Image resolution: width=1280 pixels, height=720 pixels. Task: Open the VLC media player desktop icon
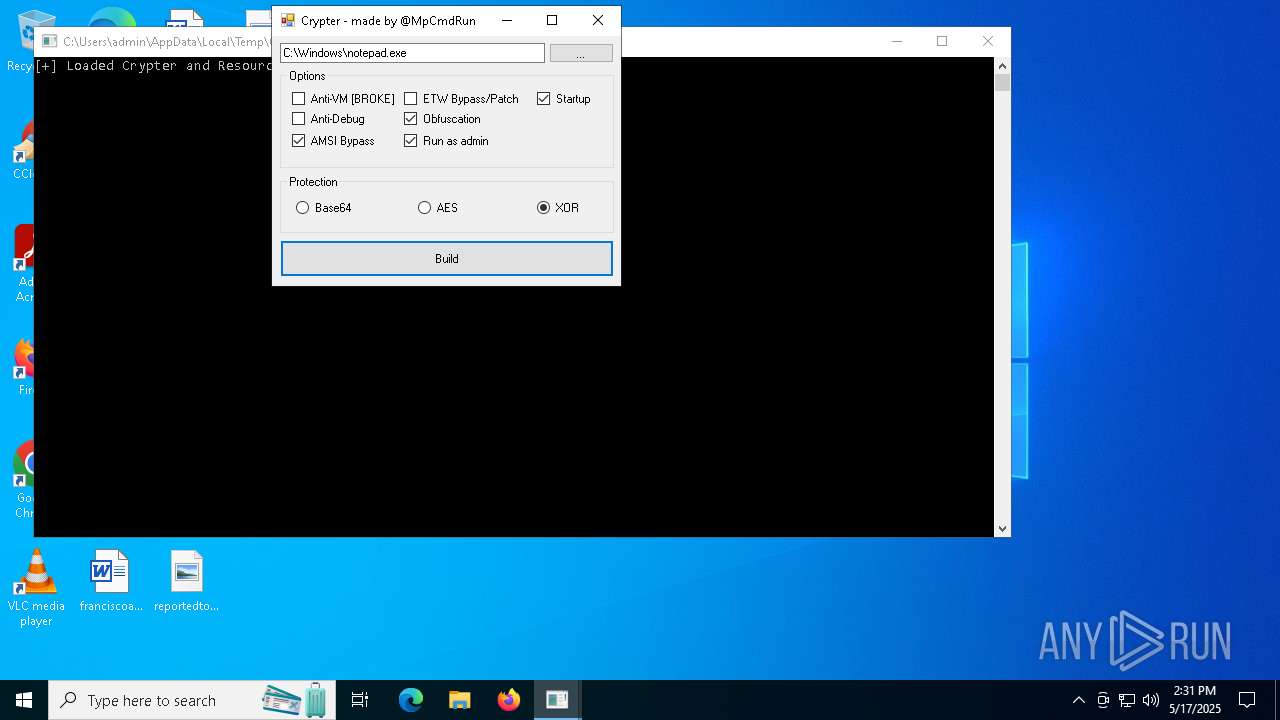36,589
